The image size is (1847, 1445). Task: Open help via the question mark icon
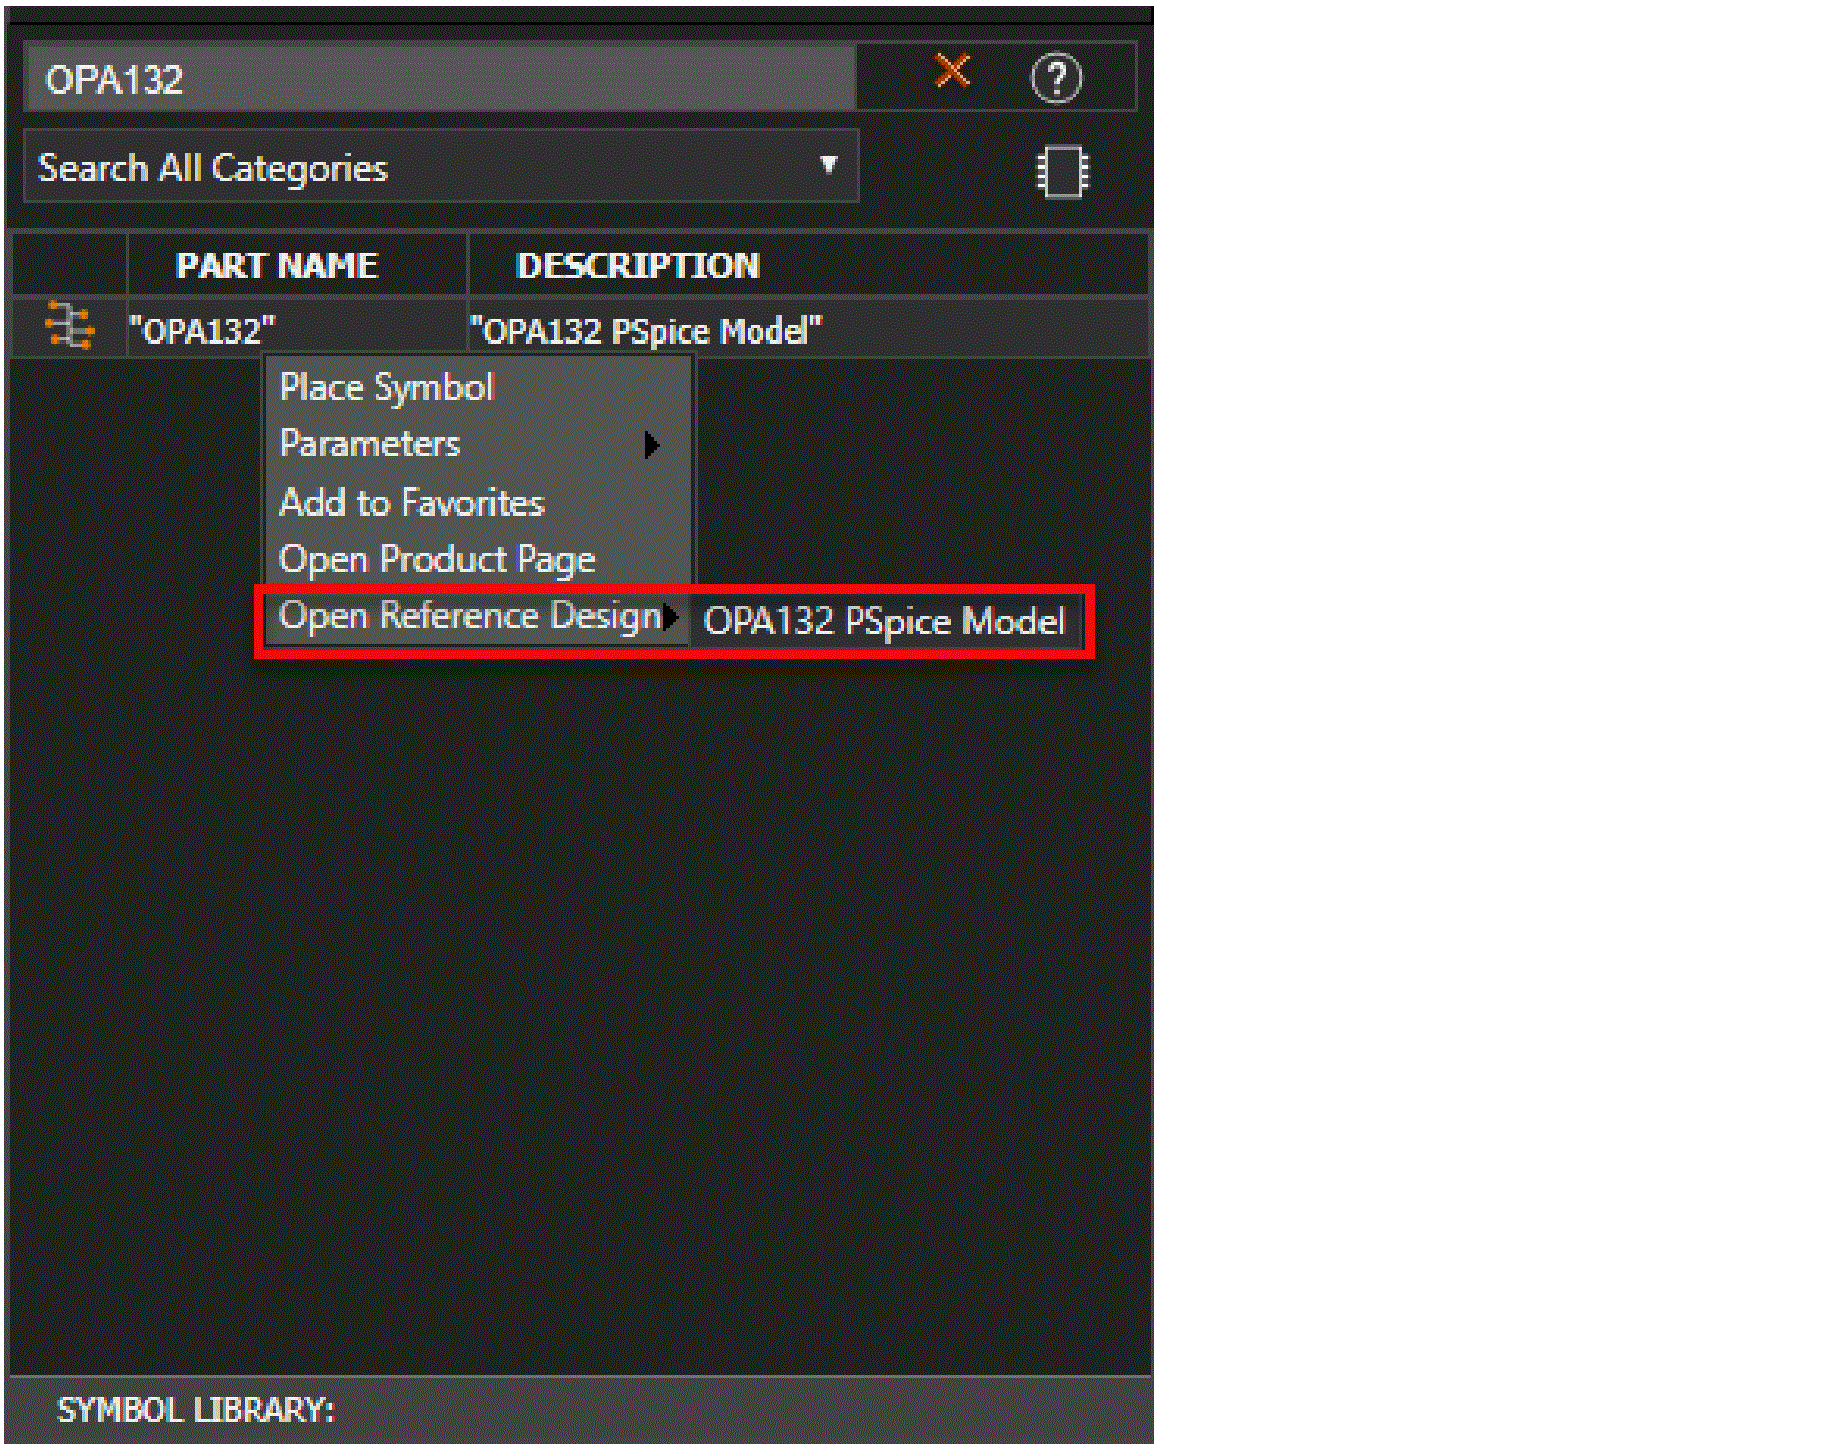click(x=1056, y=78)
